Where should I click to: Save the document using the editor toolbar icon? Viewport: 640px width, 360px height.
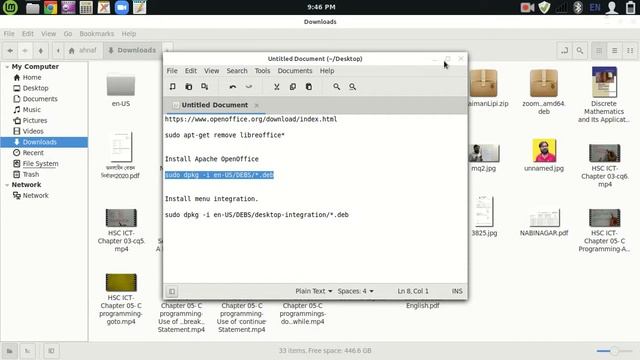pyautogui.click(x=204, y=87)
